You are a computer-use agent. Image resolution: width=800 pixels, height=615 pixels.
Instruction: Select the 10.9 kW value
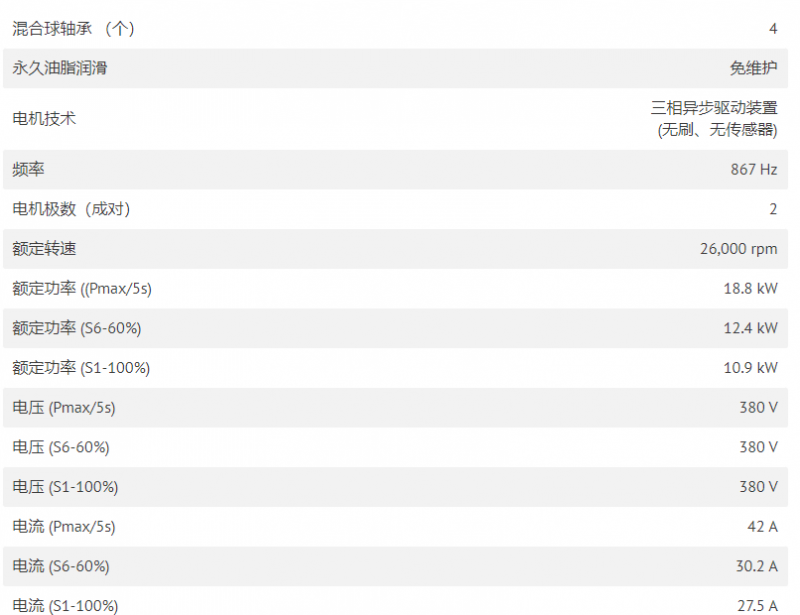751,368
